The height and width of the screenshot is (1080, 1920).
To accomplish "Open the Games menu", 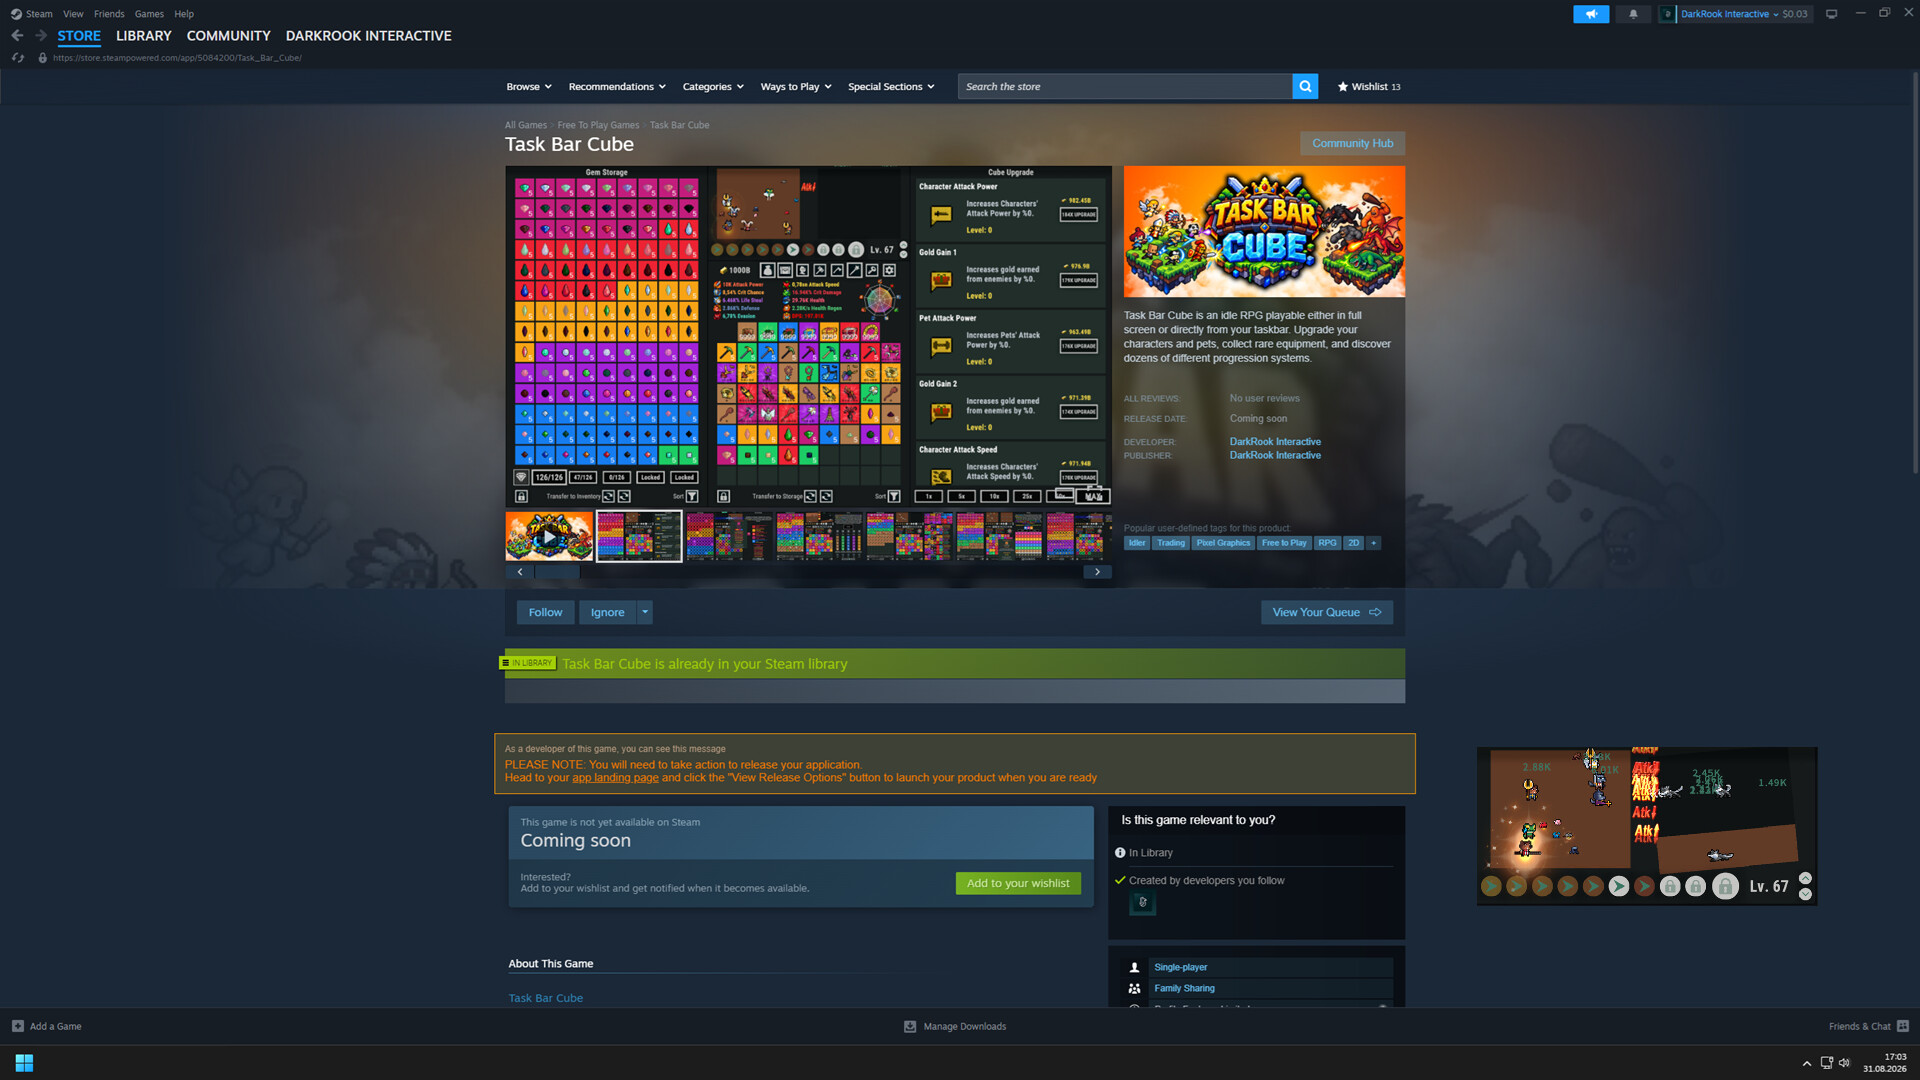I will (x=149, y=14).
